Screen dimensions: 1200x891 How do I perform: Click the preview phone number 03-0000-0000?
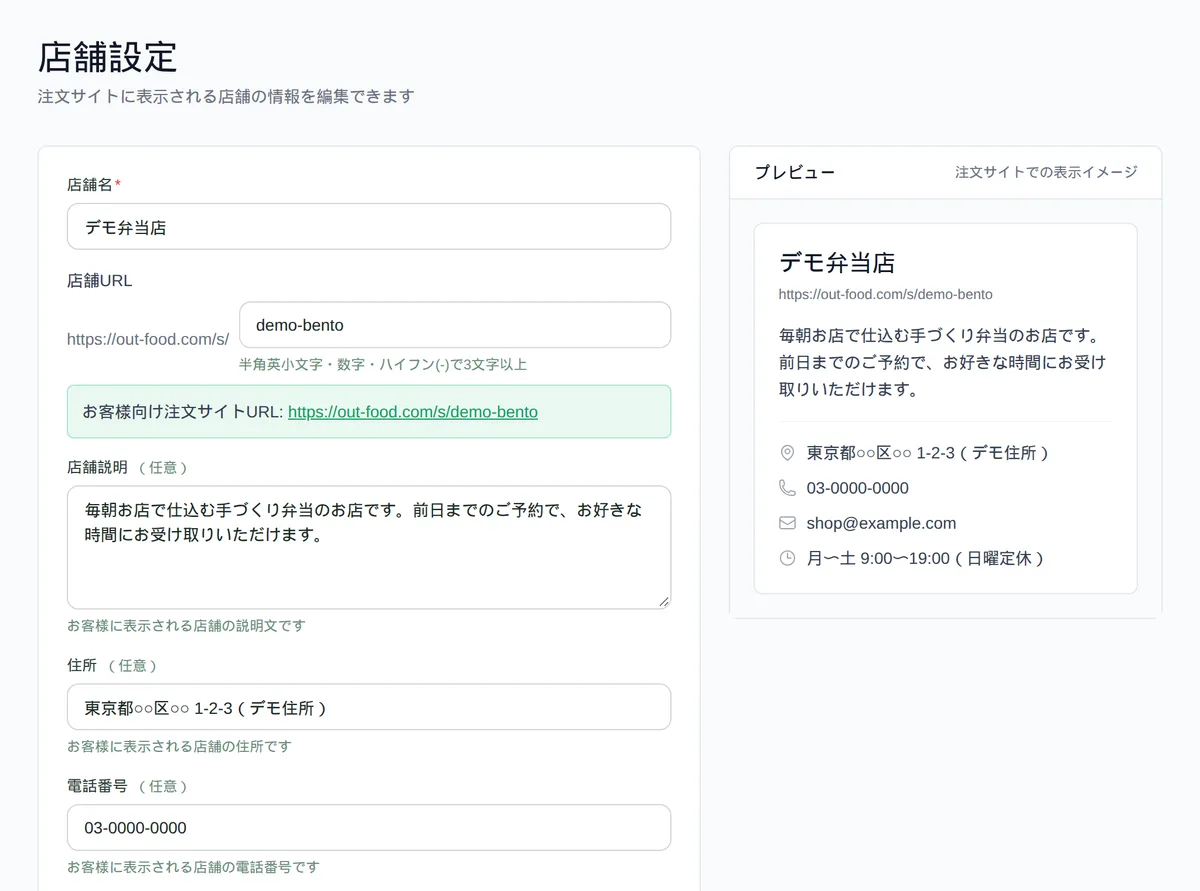click(858, 488)
